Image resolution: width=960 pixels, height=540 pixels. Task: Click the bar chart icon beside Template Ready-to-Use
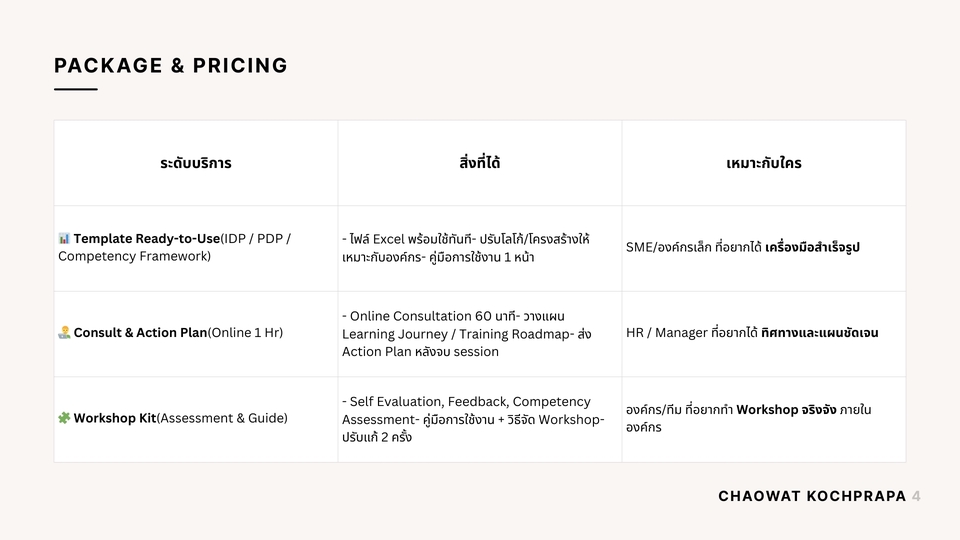point(64,239)
